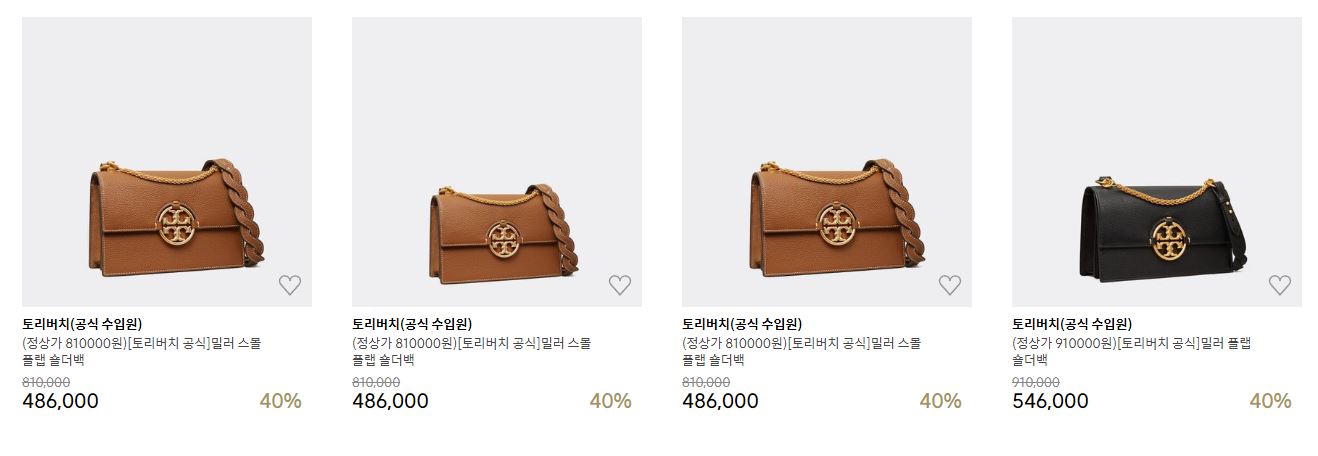Click 토리버치(공식 수입원) brand on third product
Viewport: 1318px width, 456px height.
[742, 324]
